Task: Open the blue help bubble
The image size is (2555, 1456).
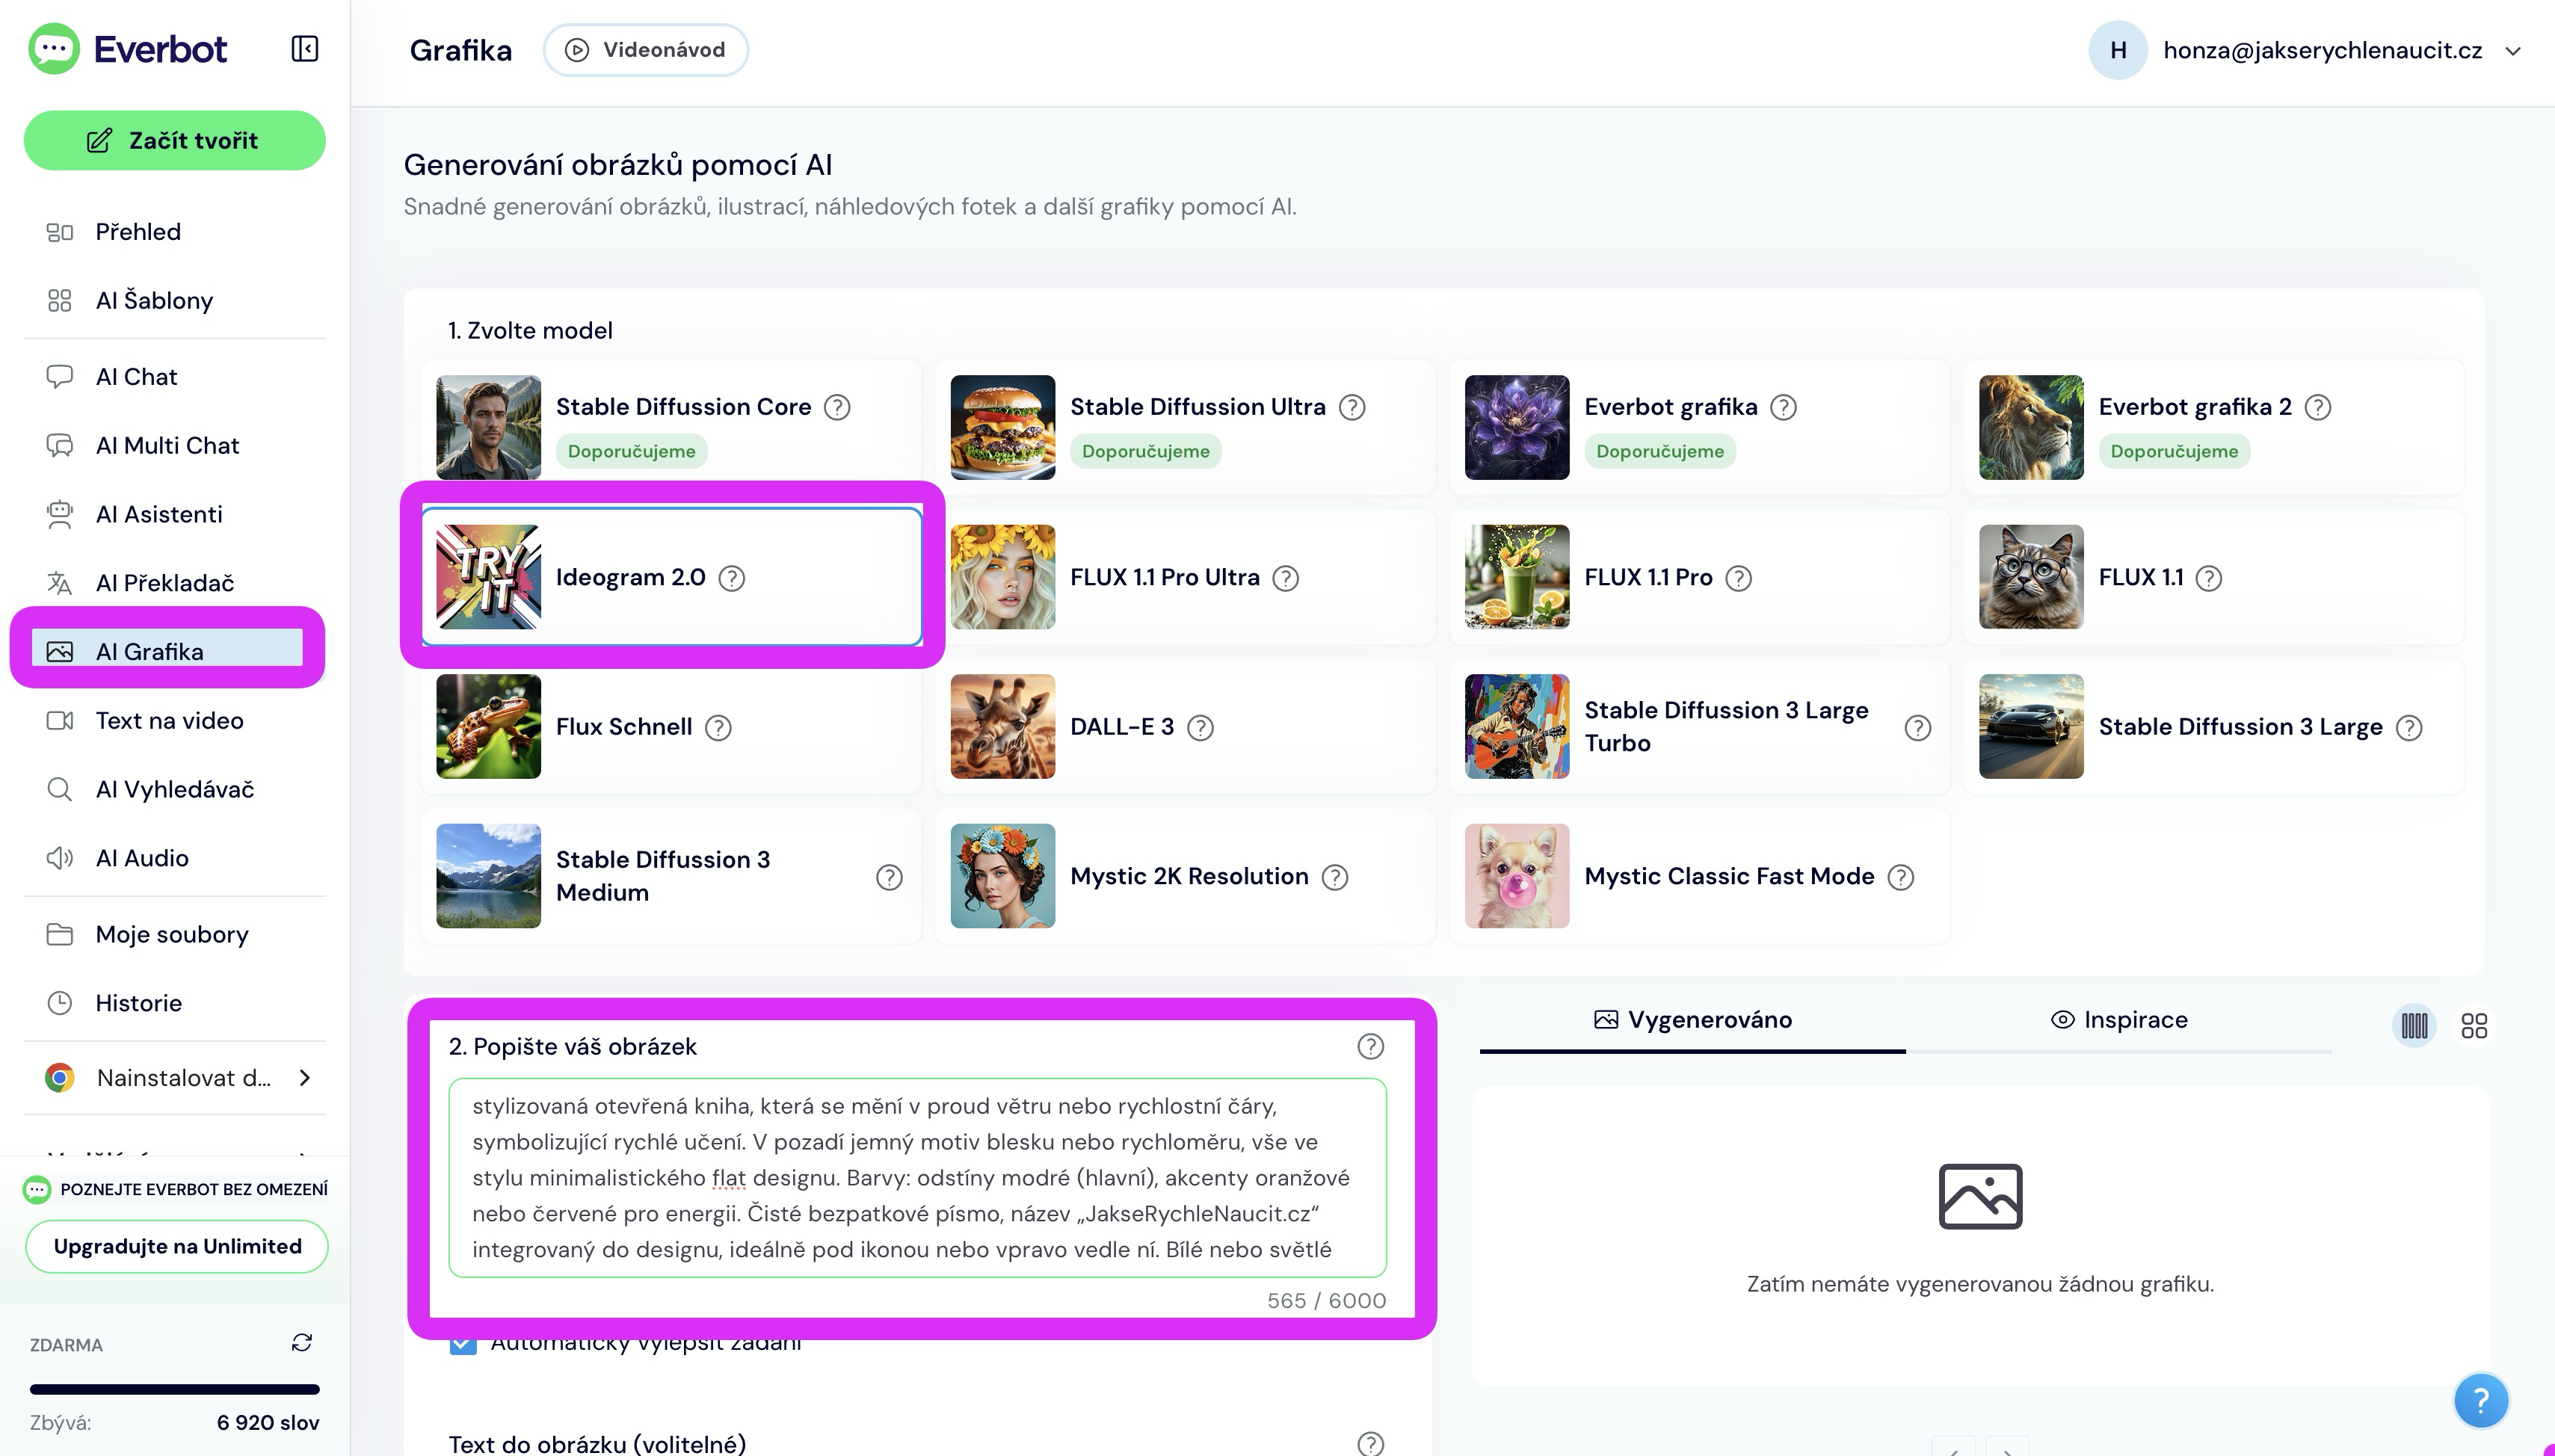Action: click(x=2480, y=1400)
